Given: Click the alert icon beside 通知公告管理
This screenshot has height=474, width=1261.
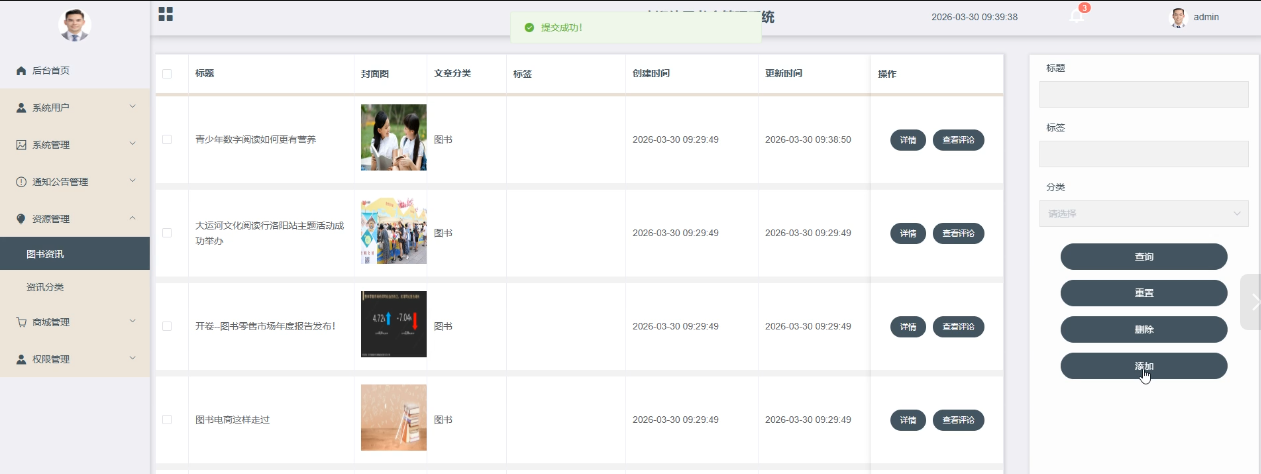Looking at the screenshot, I should pos(21,182).
